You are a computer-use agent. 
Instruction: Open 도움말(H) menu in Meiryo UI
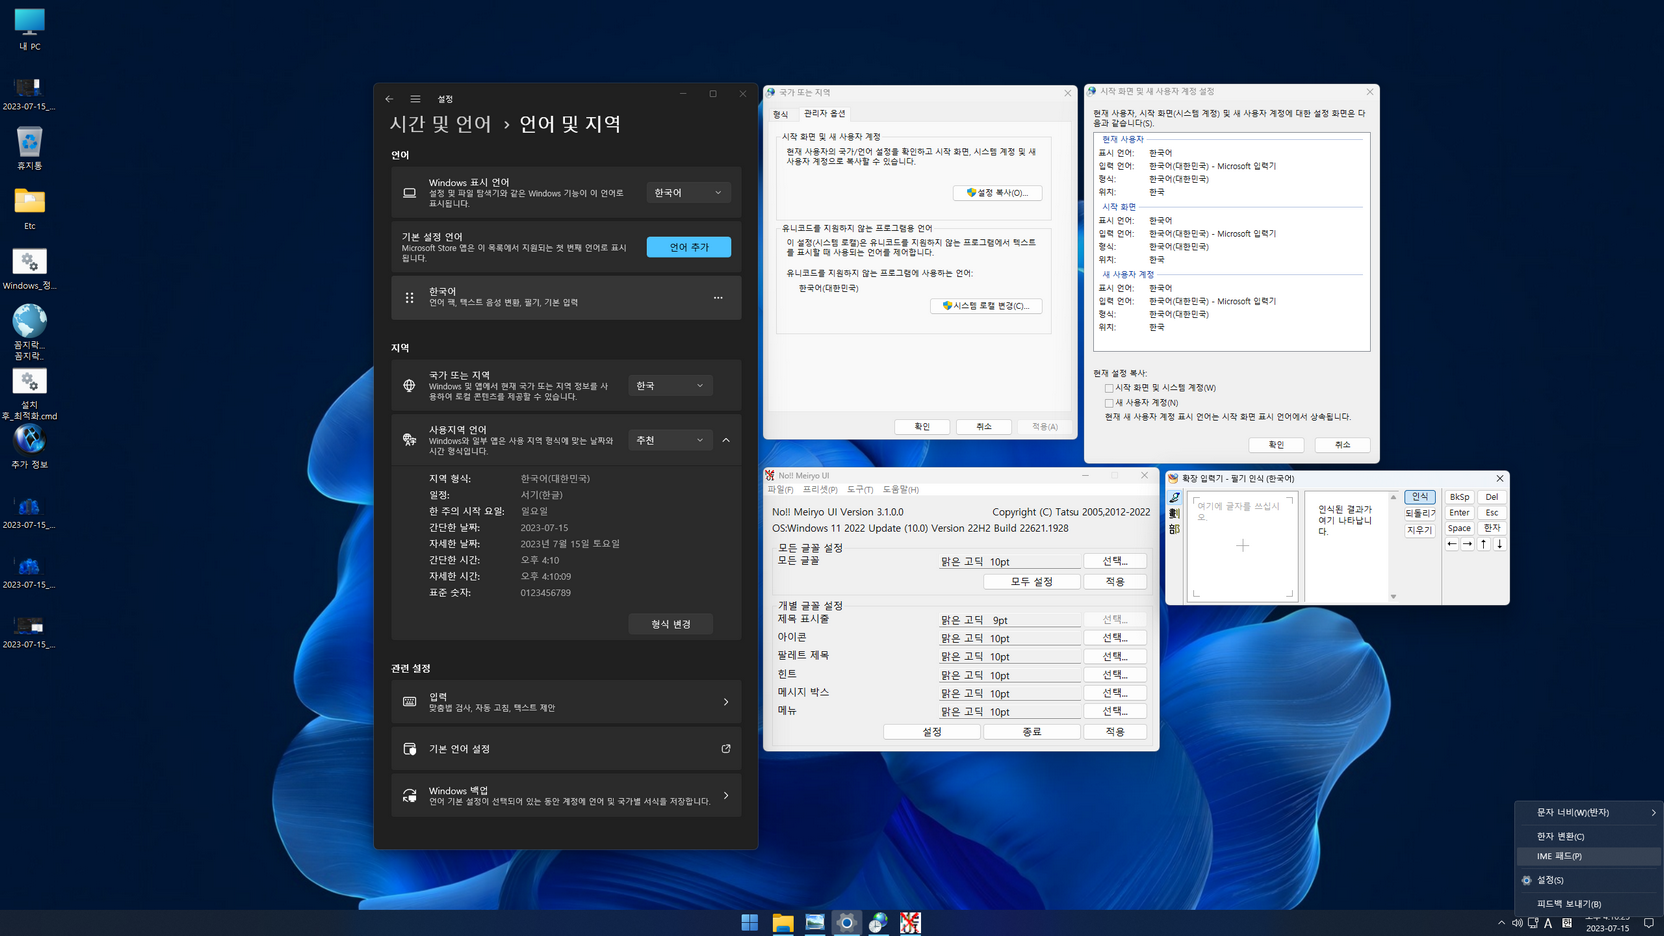pyautogui.click(x=901, y=490)
